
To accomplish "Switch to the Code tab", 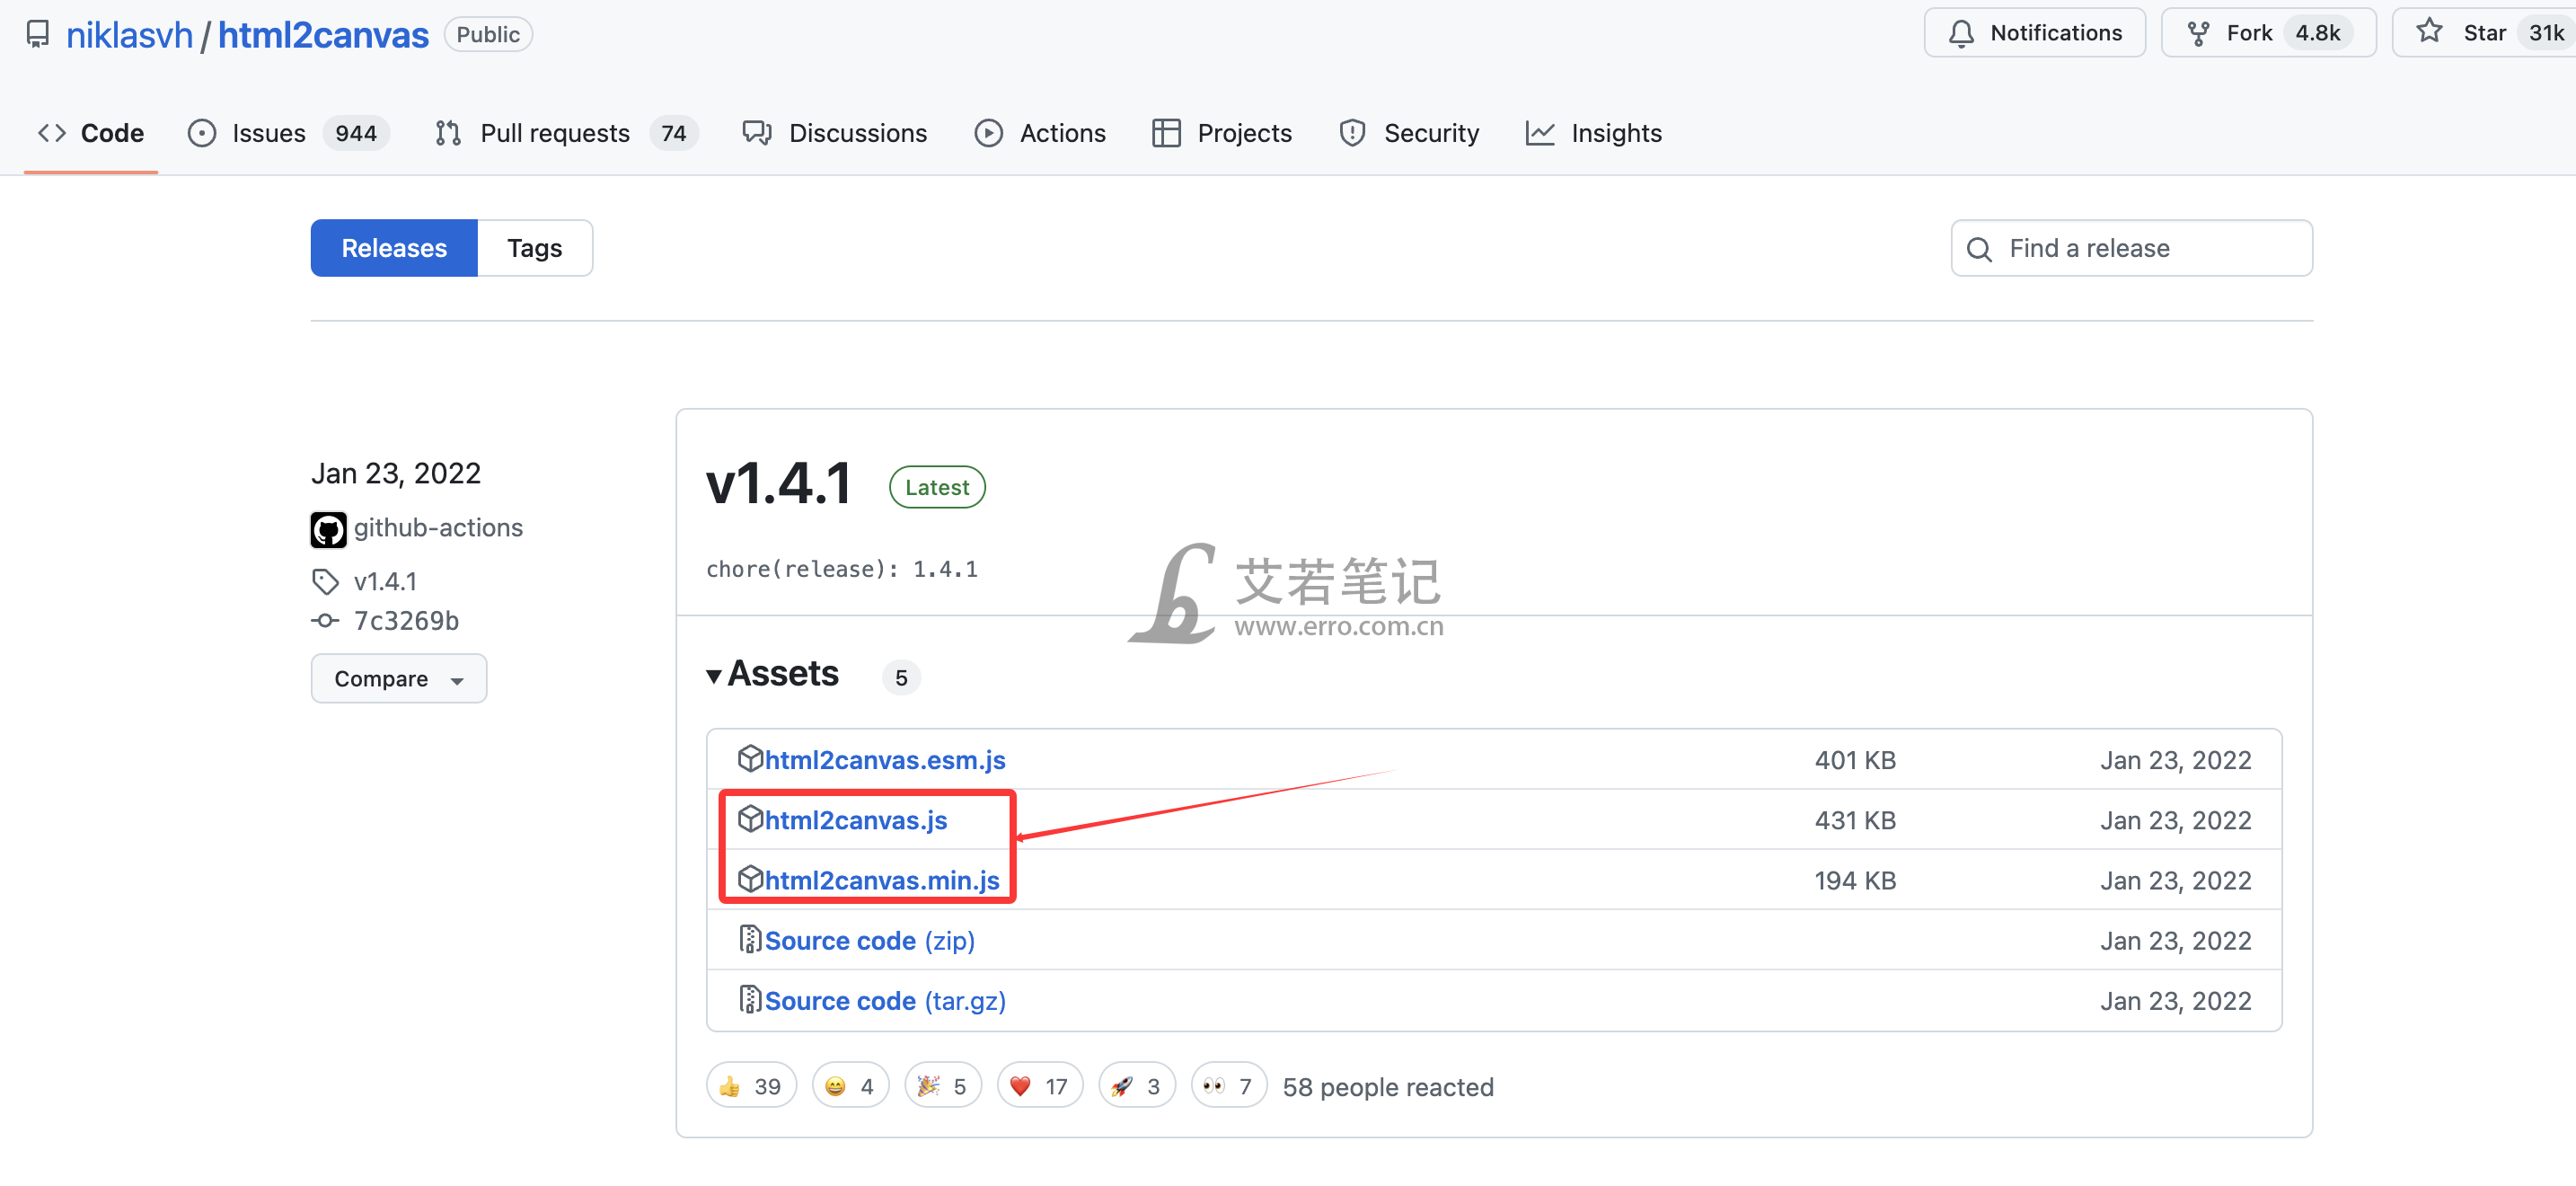I will click(91, 133).
